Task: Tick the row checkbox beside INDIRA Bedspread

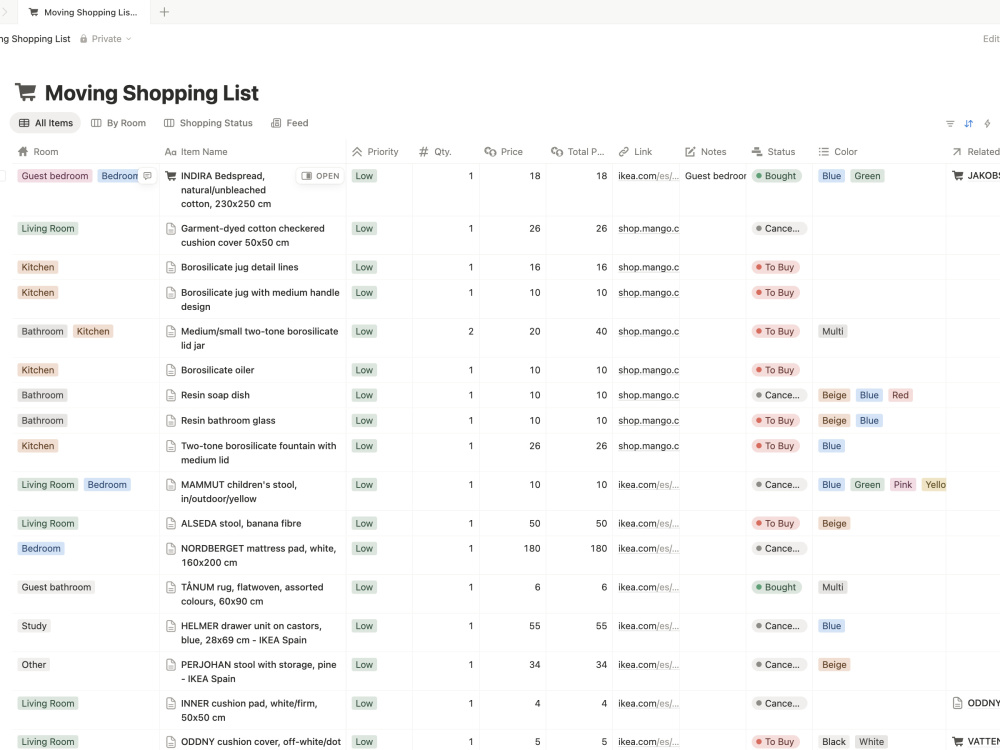Action: click(3, 176)
